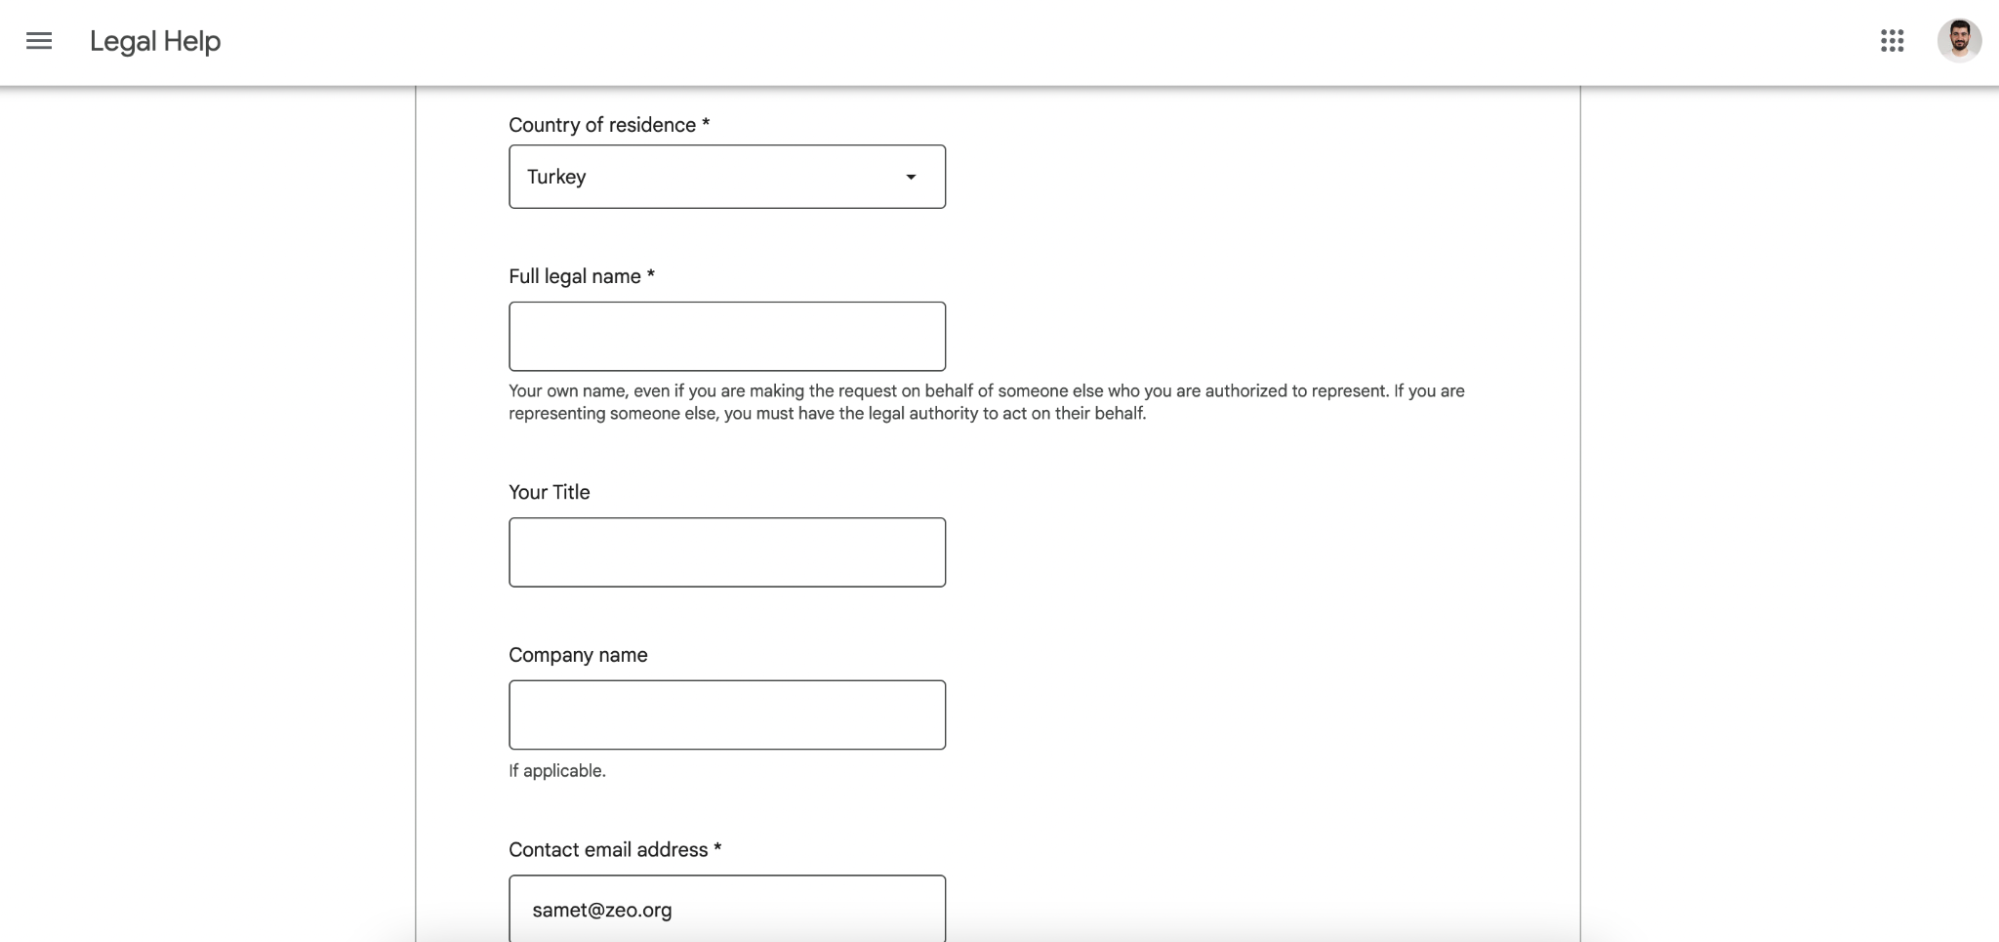
Task: Focus the Your Title field
Action: coord(727,552)
